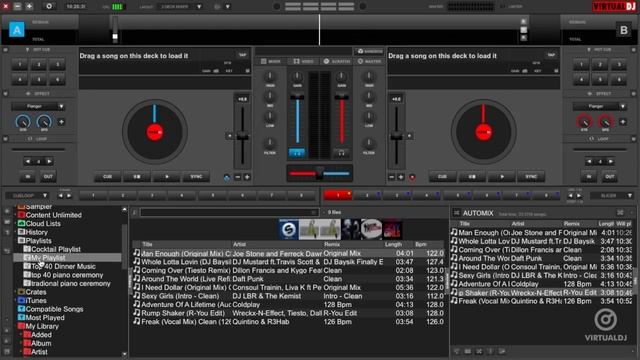Click hot cue pad 6 on right deck
The width and height of the screenshot is (640, 360).
click(619, 79)
